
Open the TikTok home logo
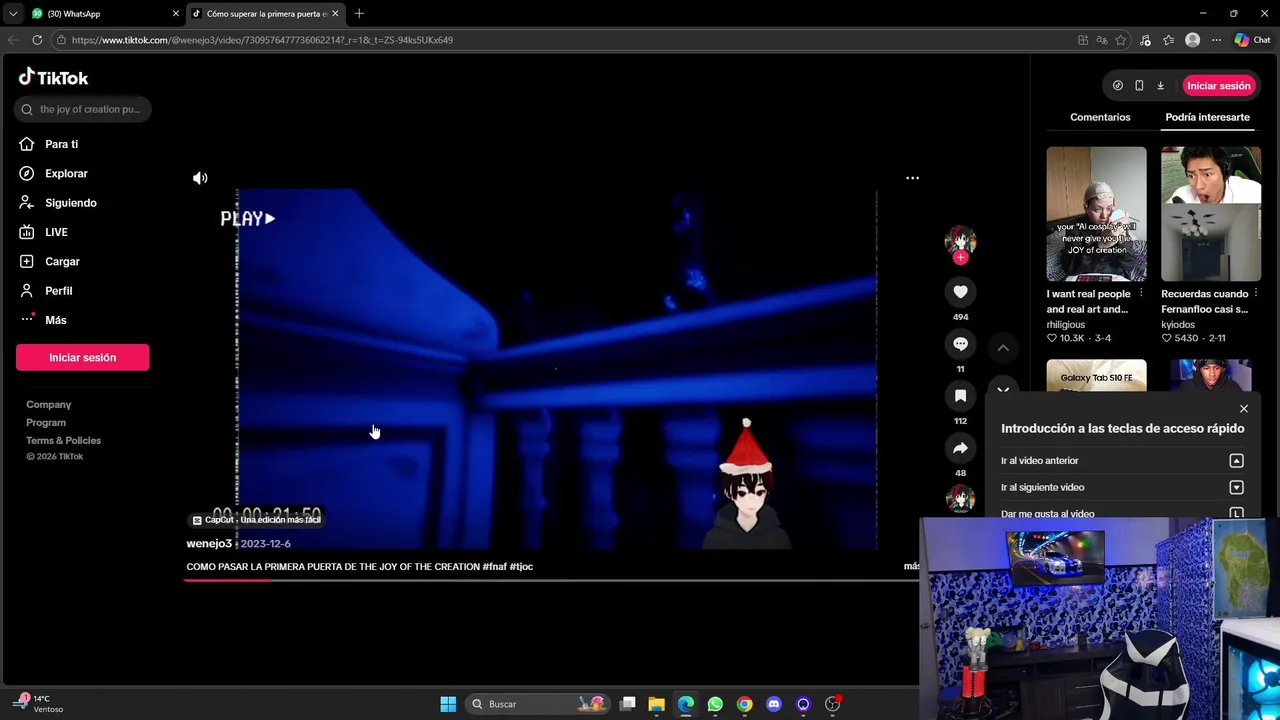click(53, 77)
